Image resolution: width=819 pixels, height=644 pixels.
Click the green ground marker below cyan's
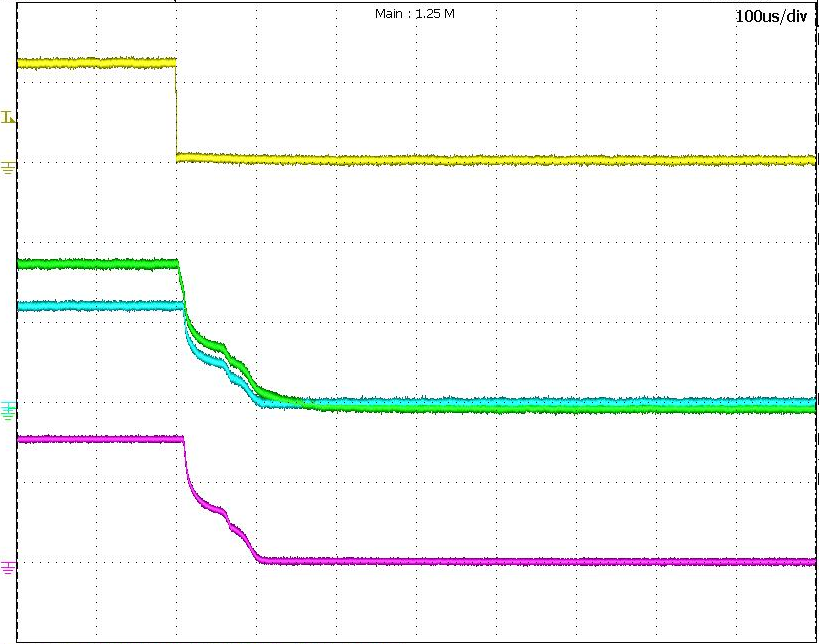[9, 414]
